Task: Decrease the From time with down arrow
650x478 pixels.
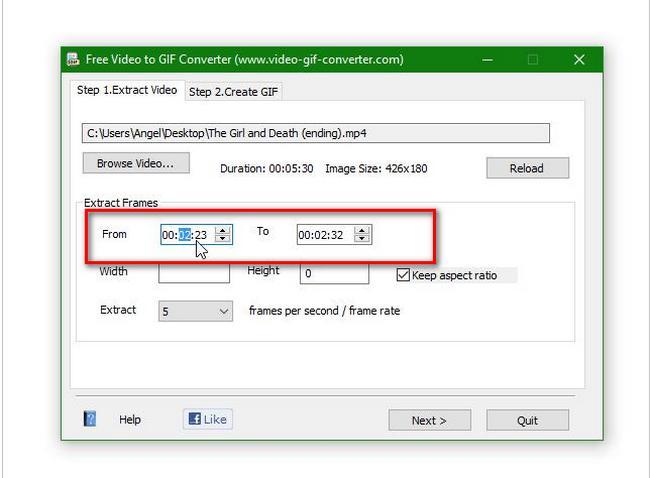Action: coord(223,240)
